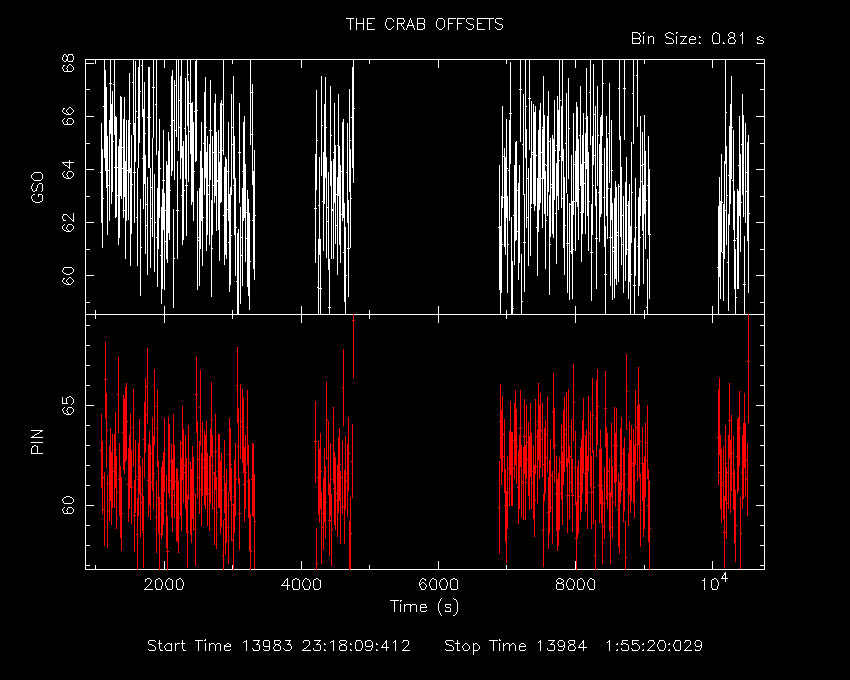
Task: Click the GSO y-axis value "60"
Action: point(68,275)
